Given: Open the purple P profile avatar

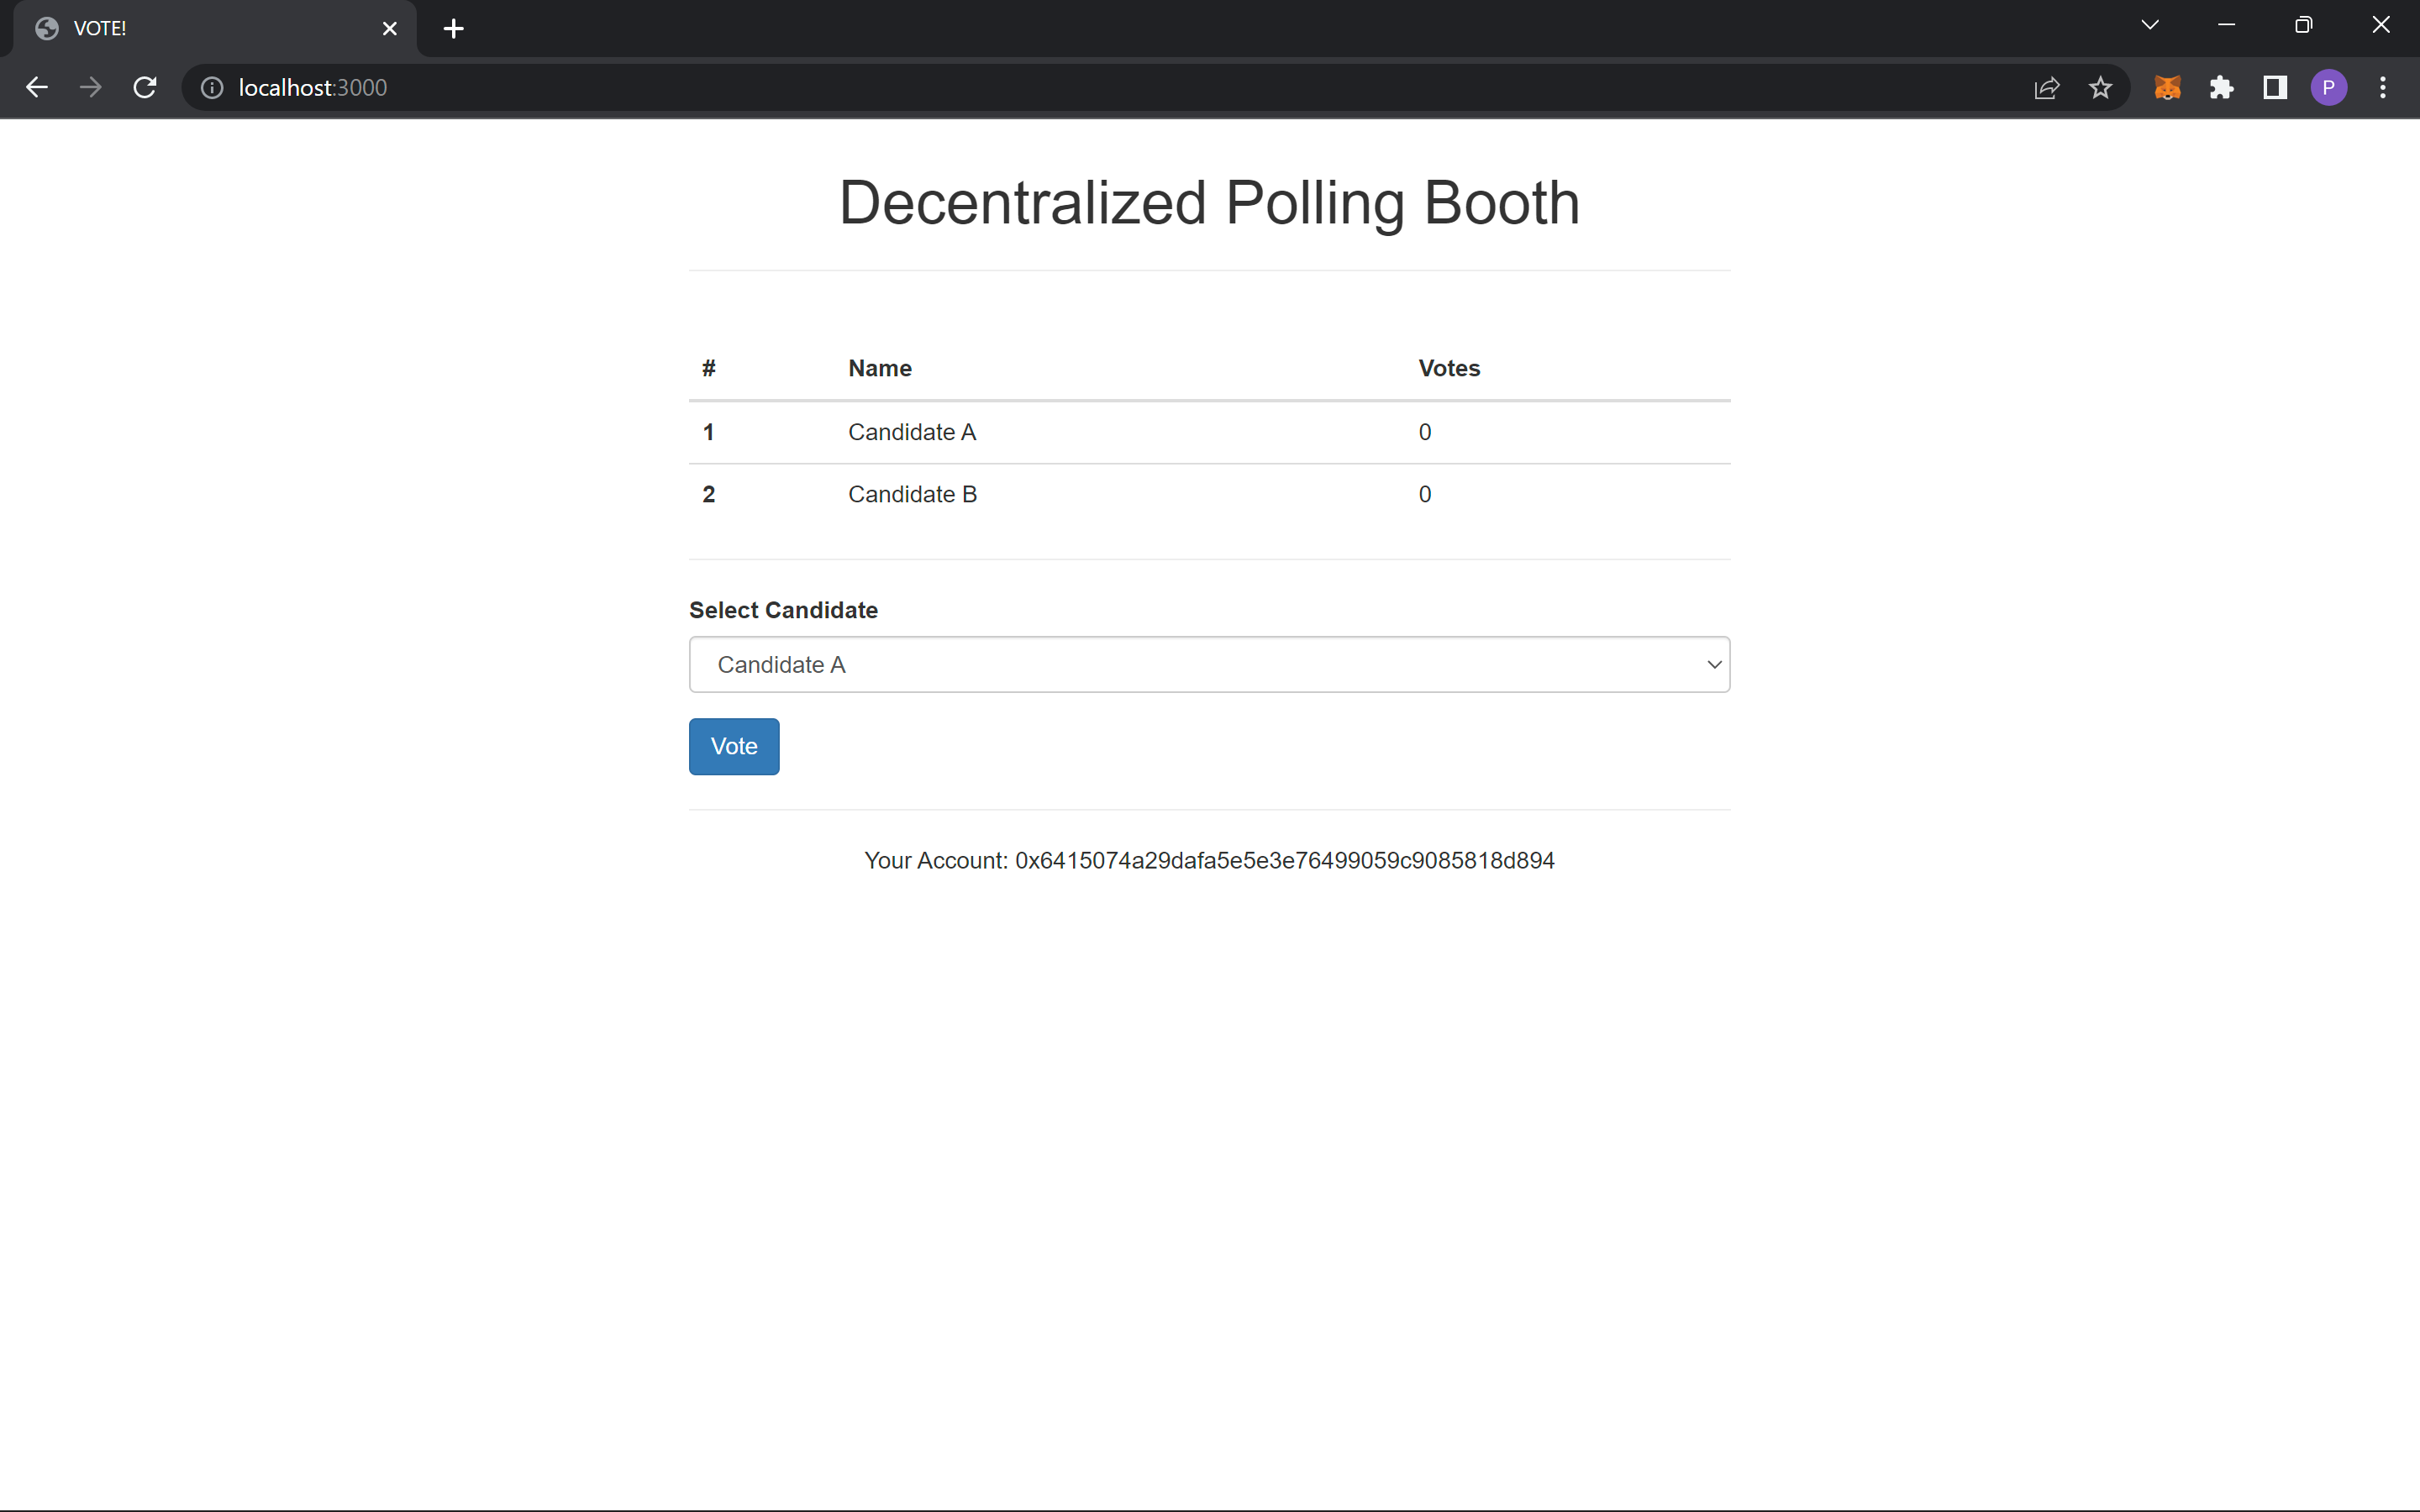Looking at the screenshot, I should pyautogui.click(x=2328, y=88).
